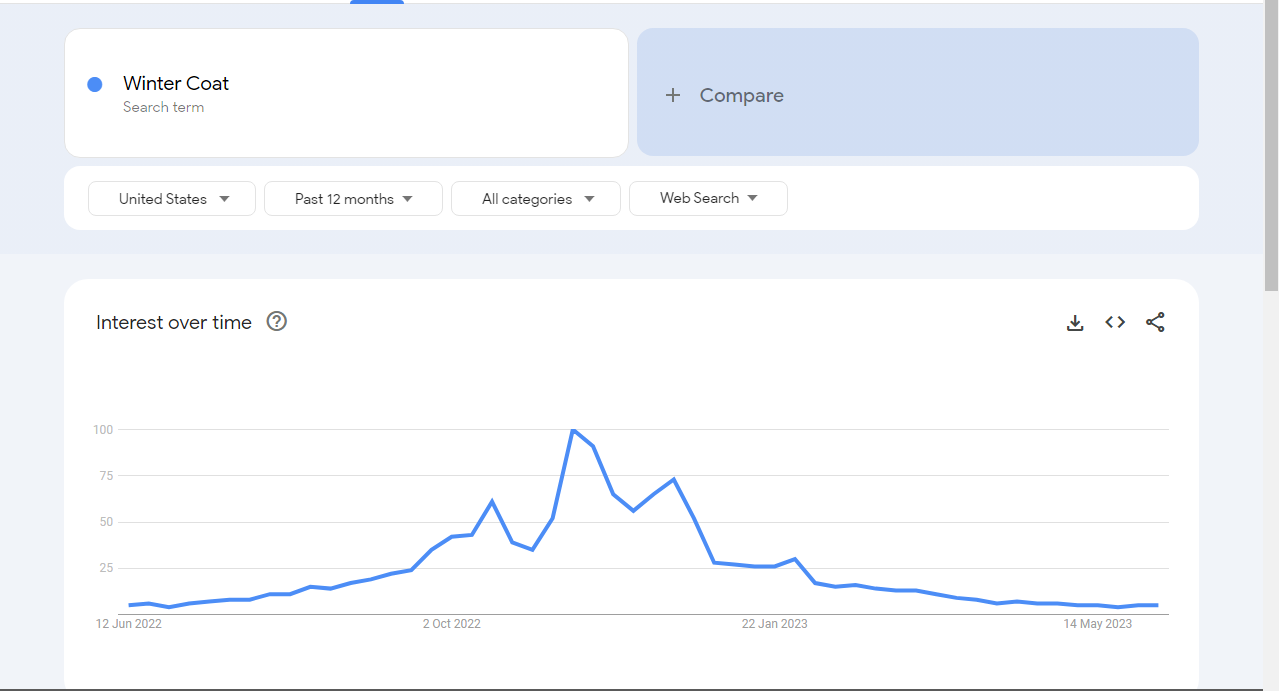Open the All categories dropdown
The width and height of the screenshot is (1279, 691).
(x=536, y=199)
